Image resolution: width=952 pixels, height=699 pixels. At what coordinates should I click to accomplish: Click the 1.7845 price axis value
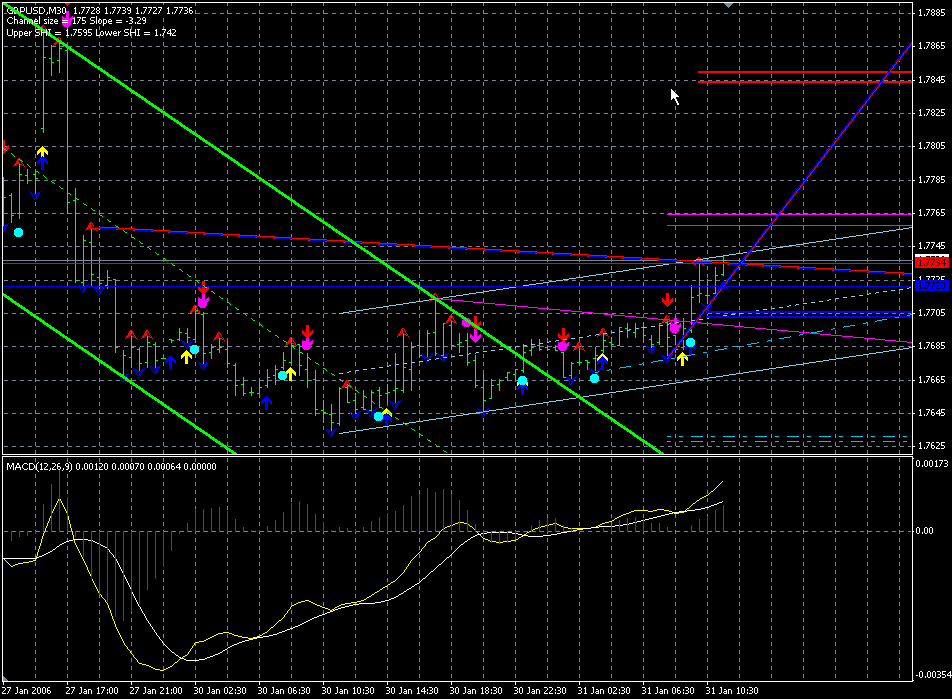(x=931, y=80)
